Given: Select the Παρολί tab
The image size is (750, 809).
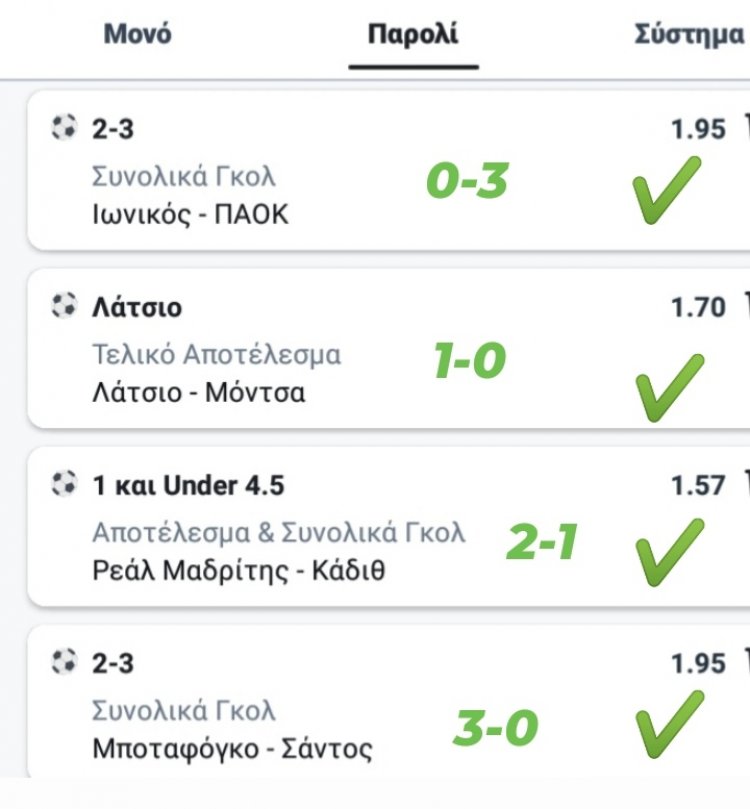Looking at the screenshot, I should click(x=413, y=34).
